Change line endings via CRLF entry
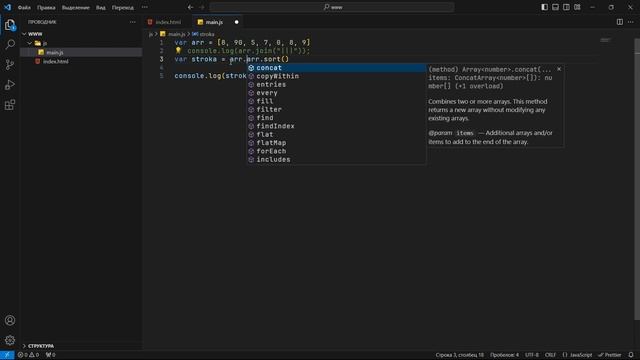Screen dimensions: 640x360 pyautogui.click(x=550, y=355)
